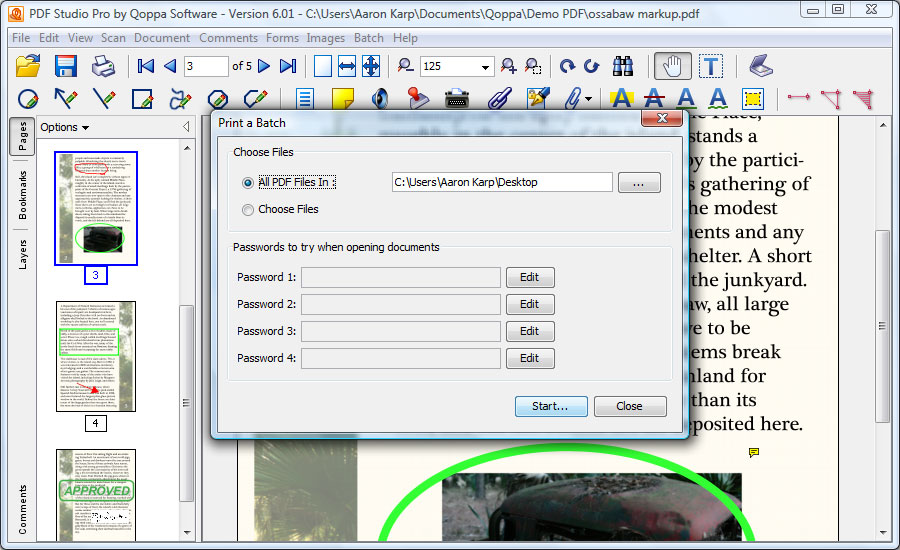
Task: Go to the next page arrow
Action: tap(264, 66)
